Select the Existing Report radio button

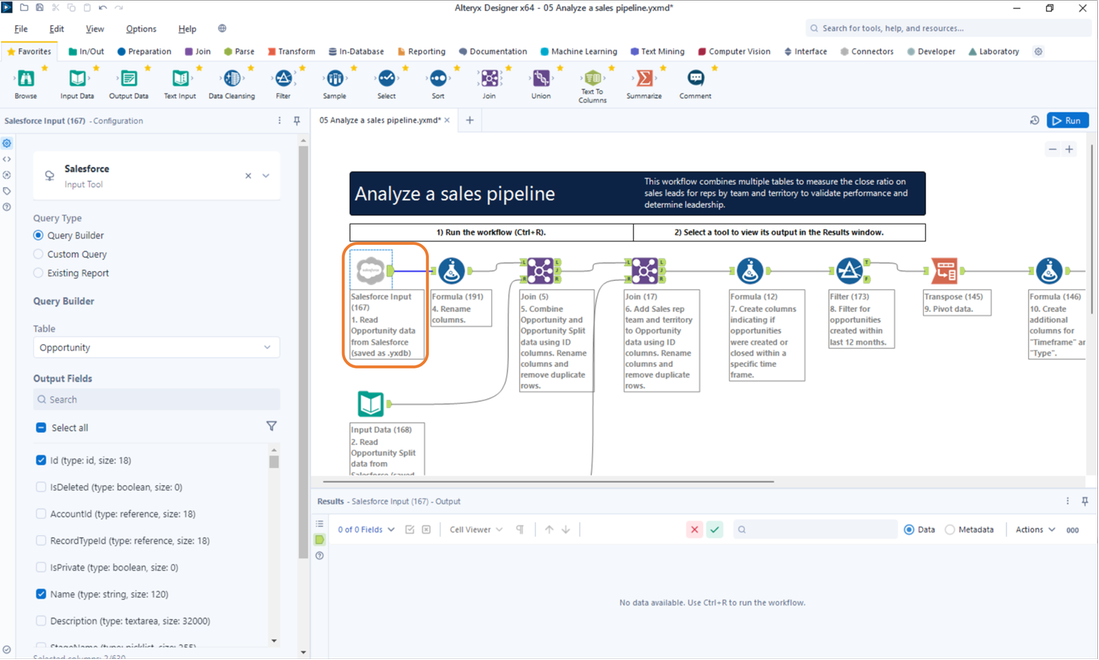tap(39, 273)
